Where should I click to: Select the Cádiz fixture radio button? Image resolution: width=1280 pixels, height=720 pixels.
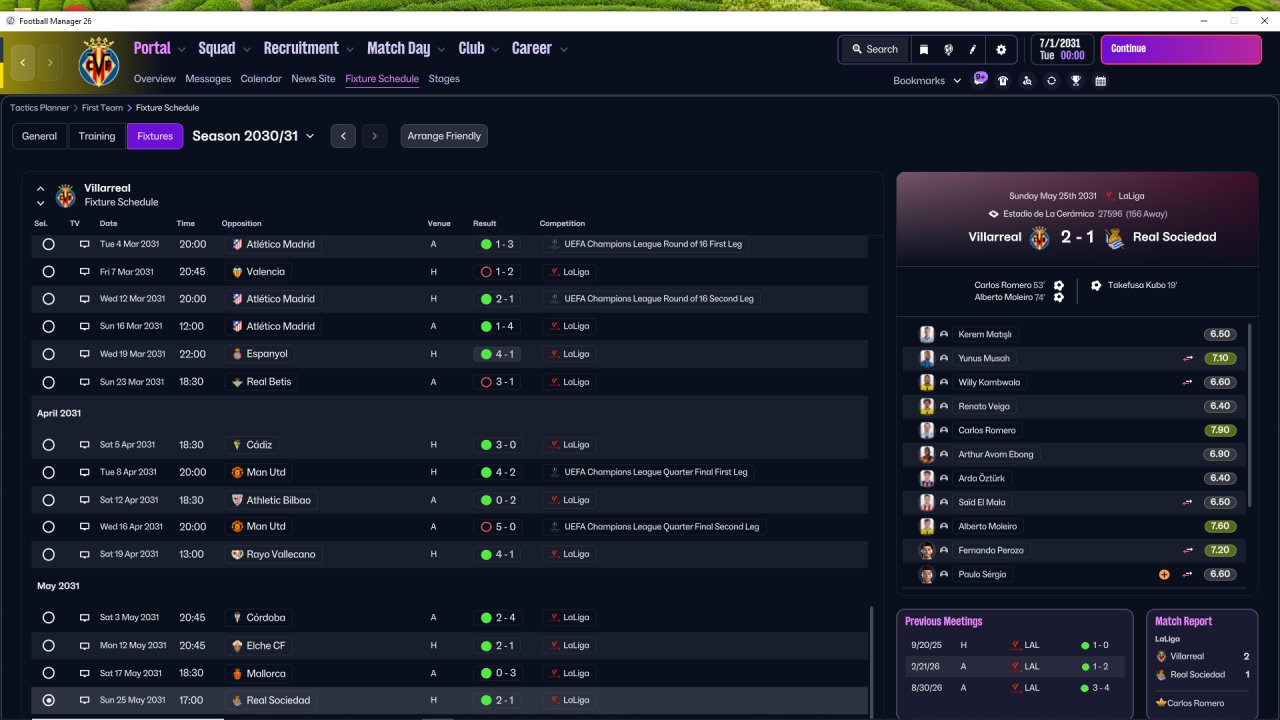pos(48,445)
